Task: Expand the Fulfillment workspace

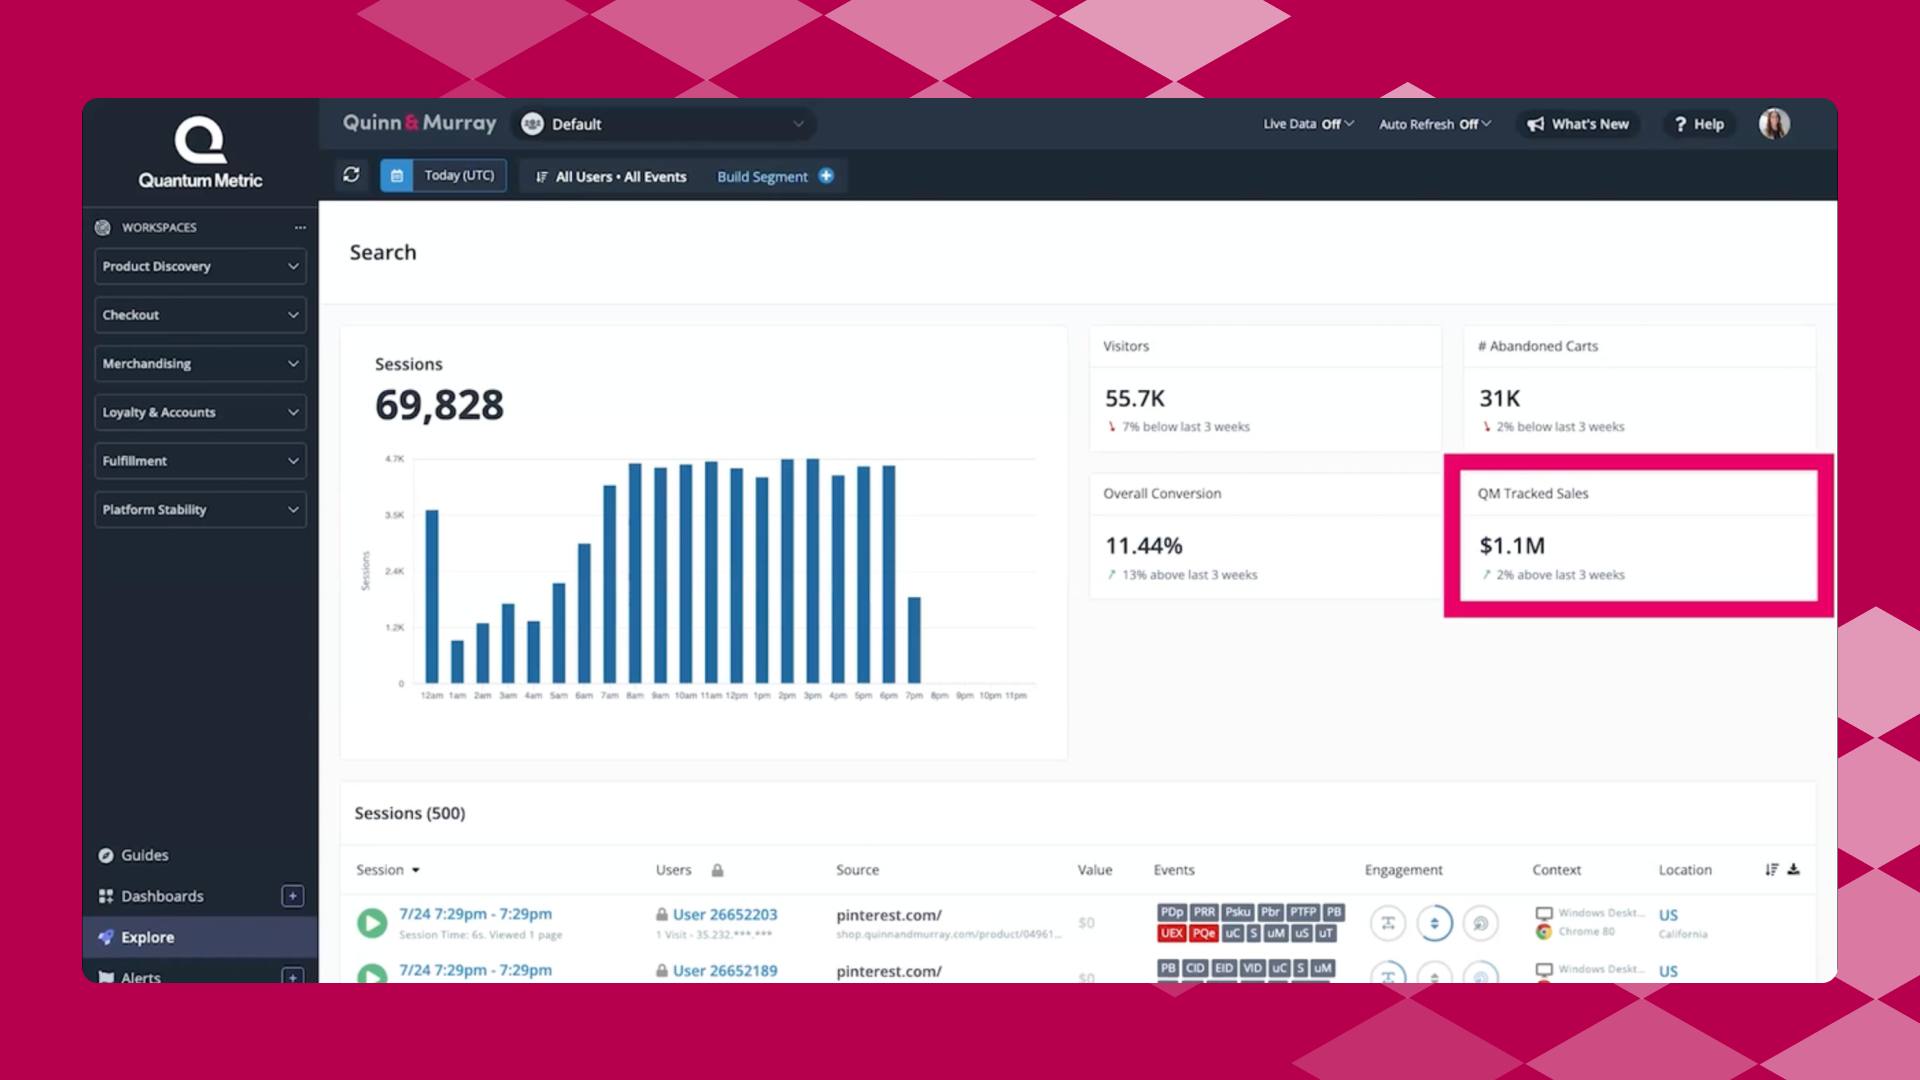Action: 200,461
